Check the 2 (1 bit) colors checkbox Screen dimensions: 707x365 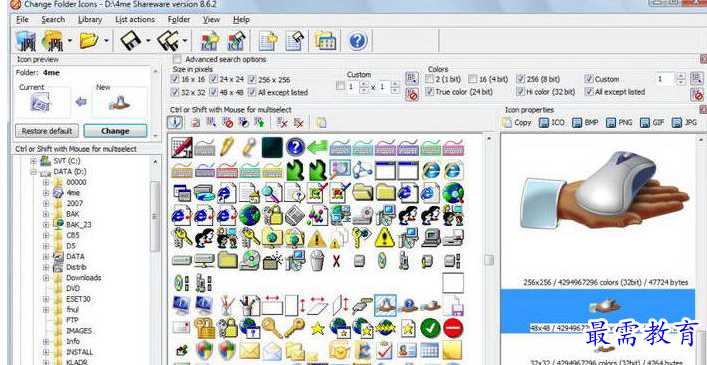[429, 79]
